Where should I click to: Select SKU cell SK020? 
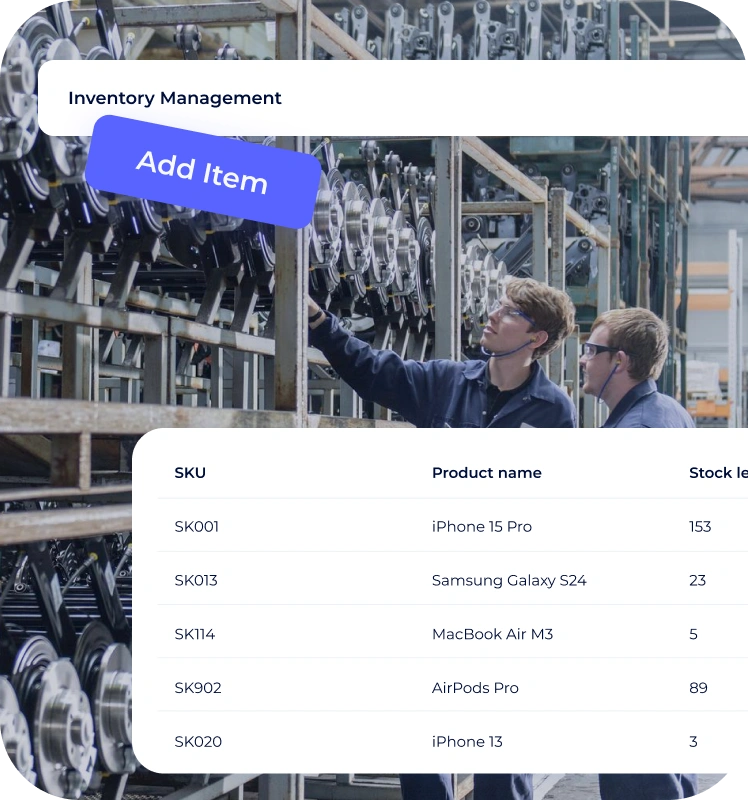(198, 742)
